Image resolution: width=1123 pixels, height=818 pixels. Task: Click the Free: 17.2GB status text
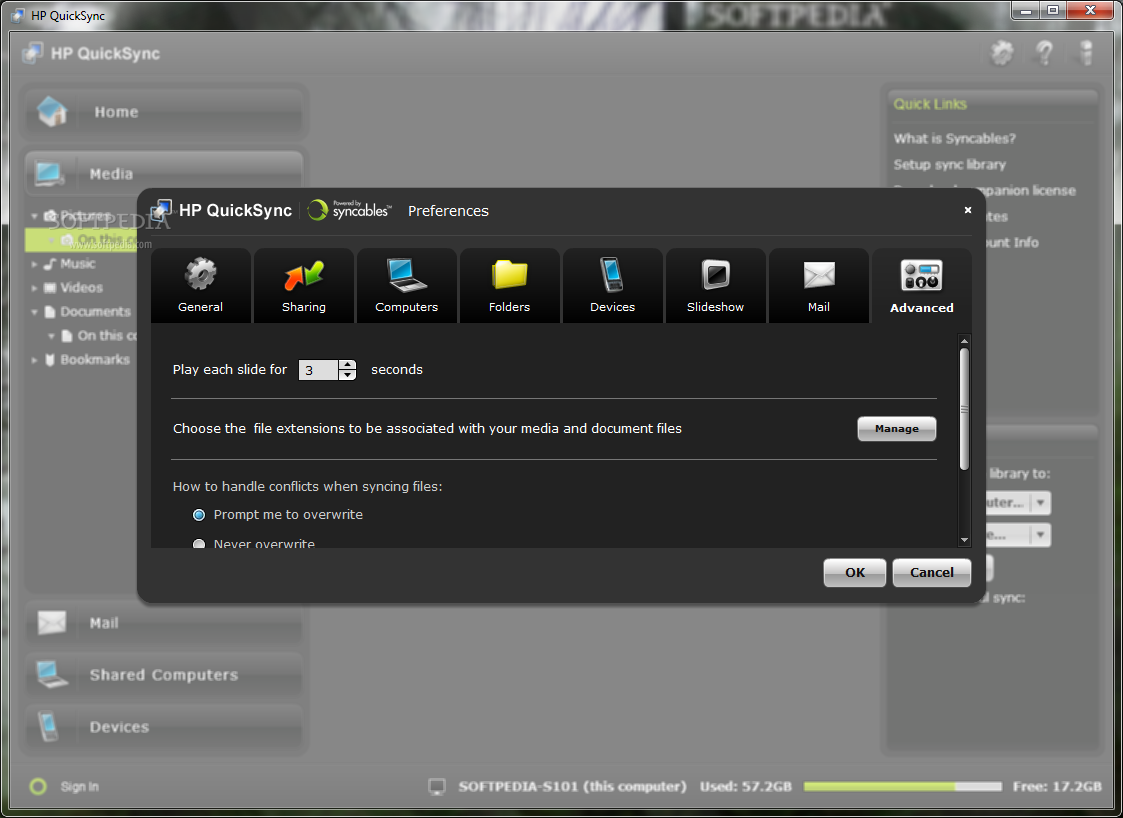(1057, 786)
